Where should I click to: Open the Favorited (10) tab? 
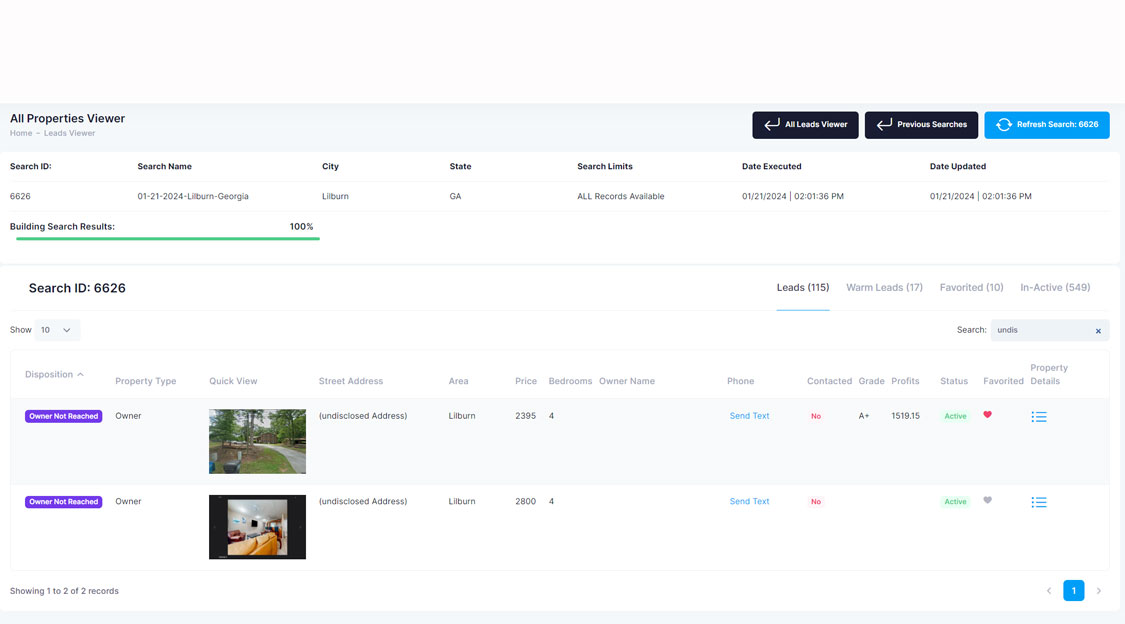(971, 288)
